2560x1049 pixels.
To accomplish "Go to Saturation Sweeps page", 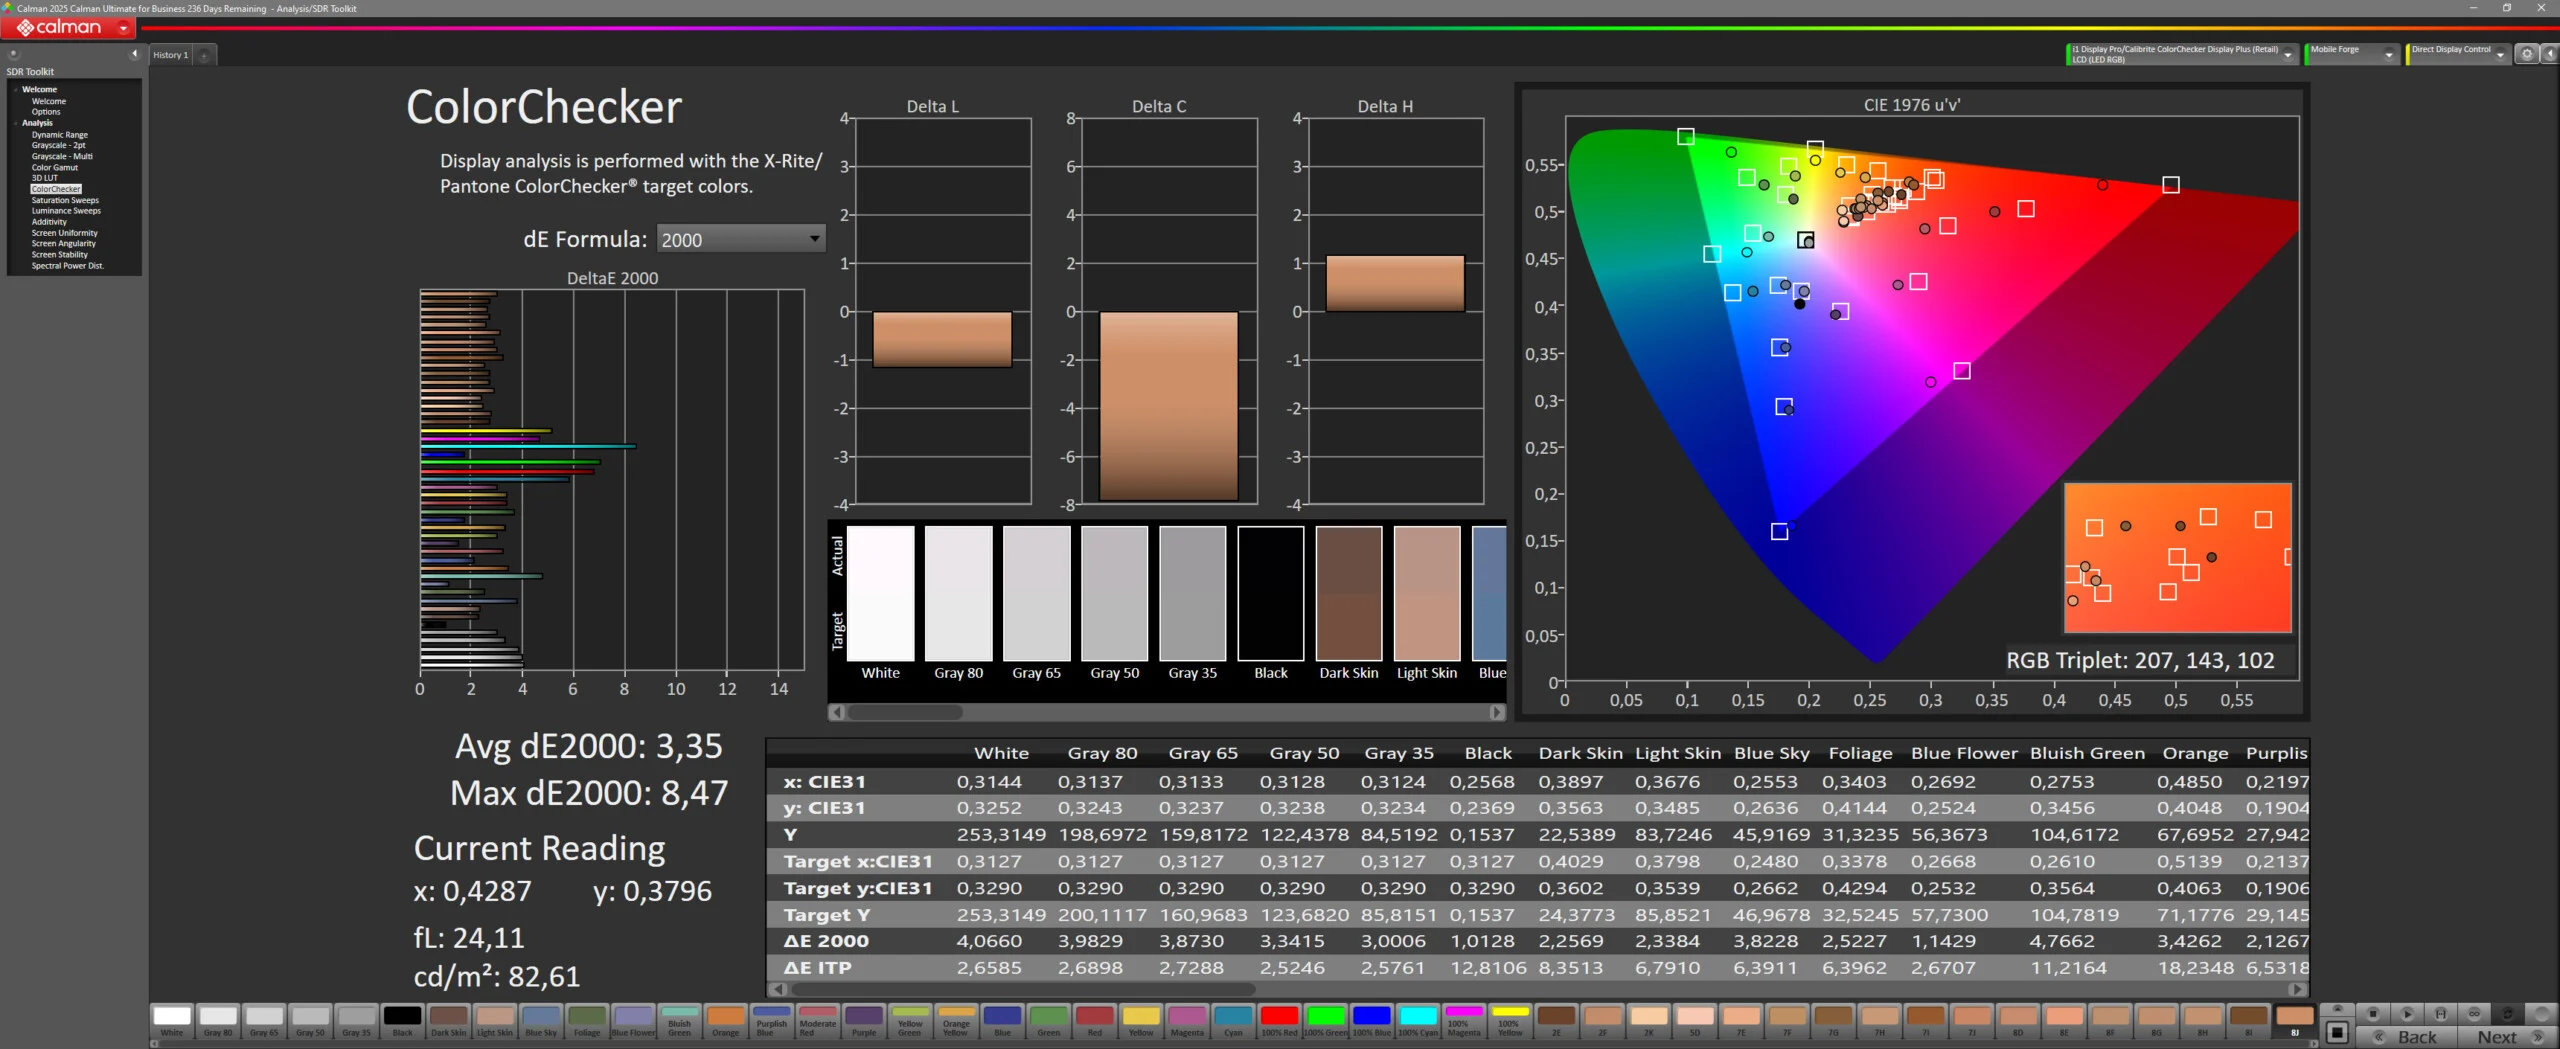I will click(65, 200).
